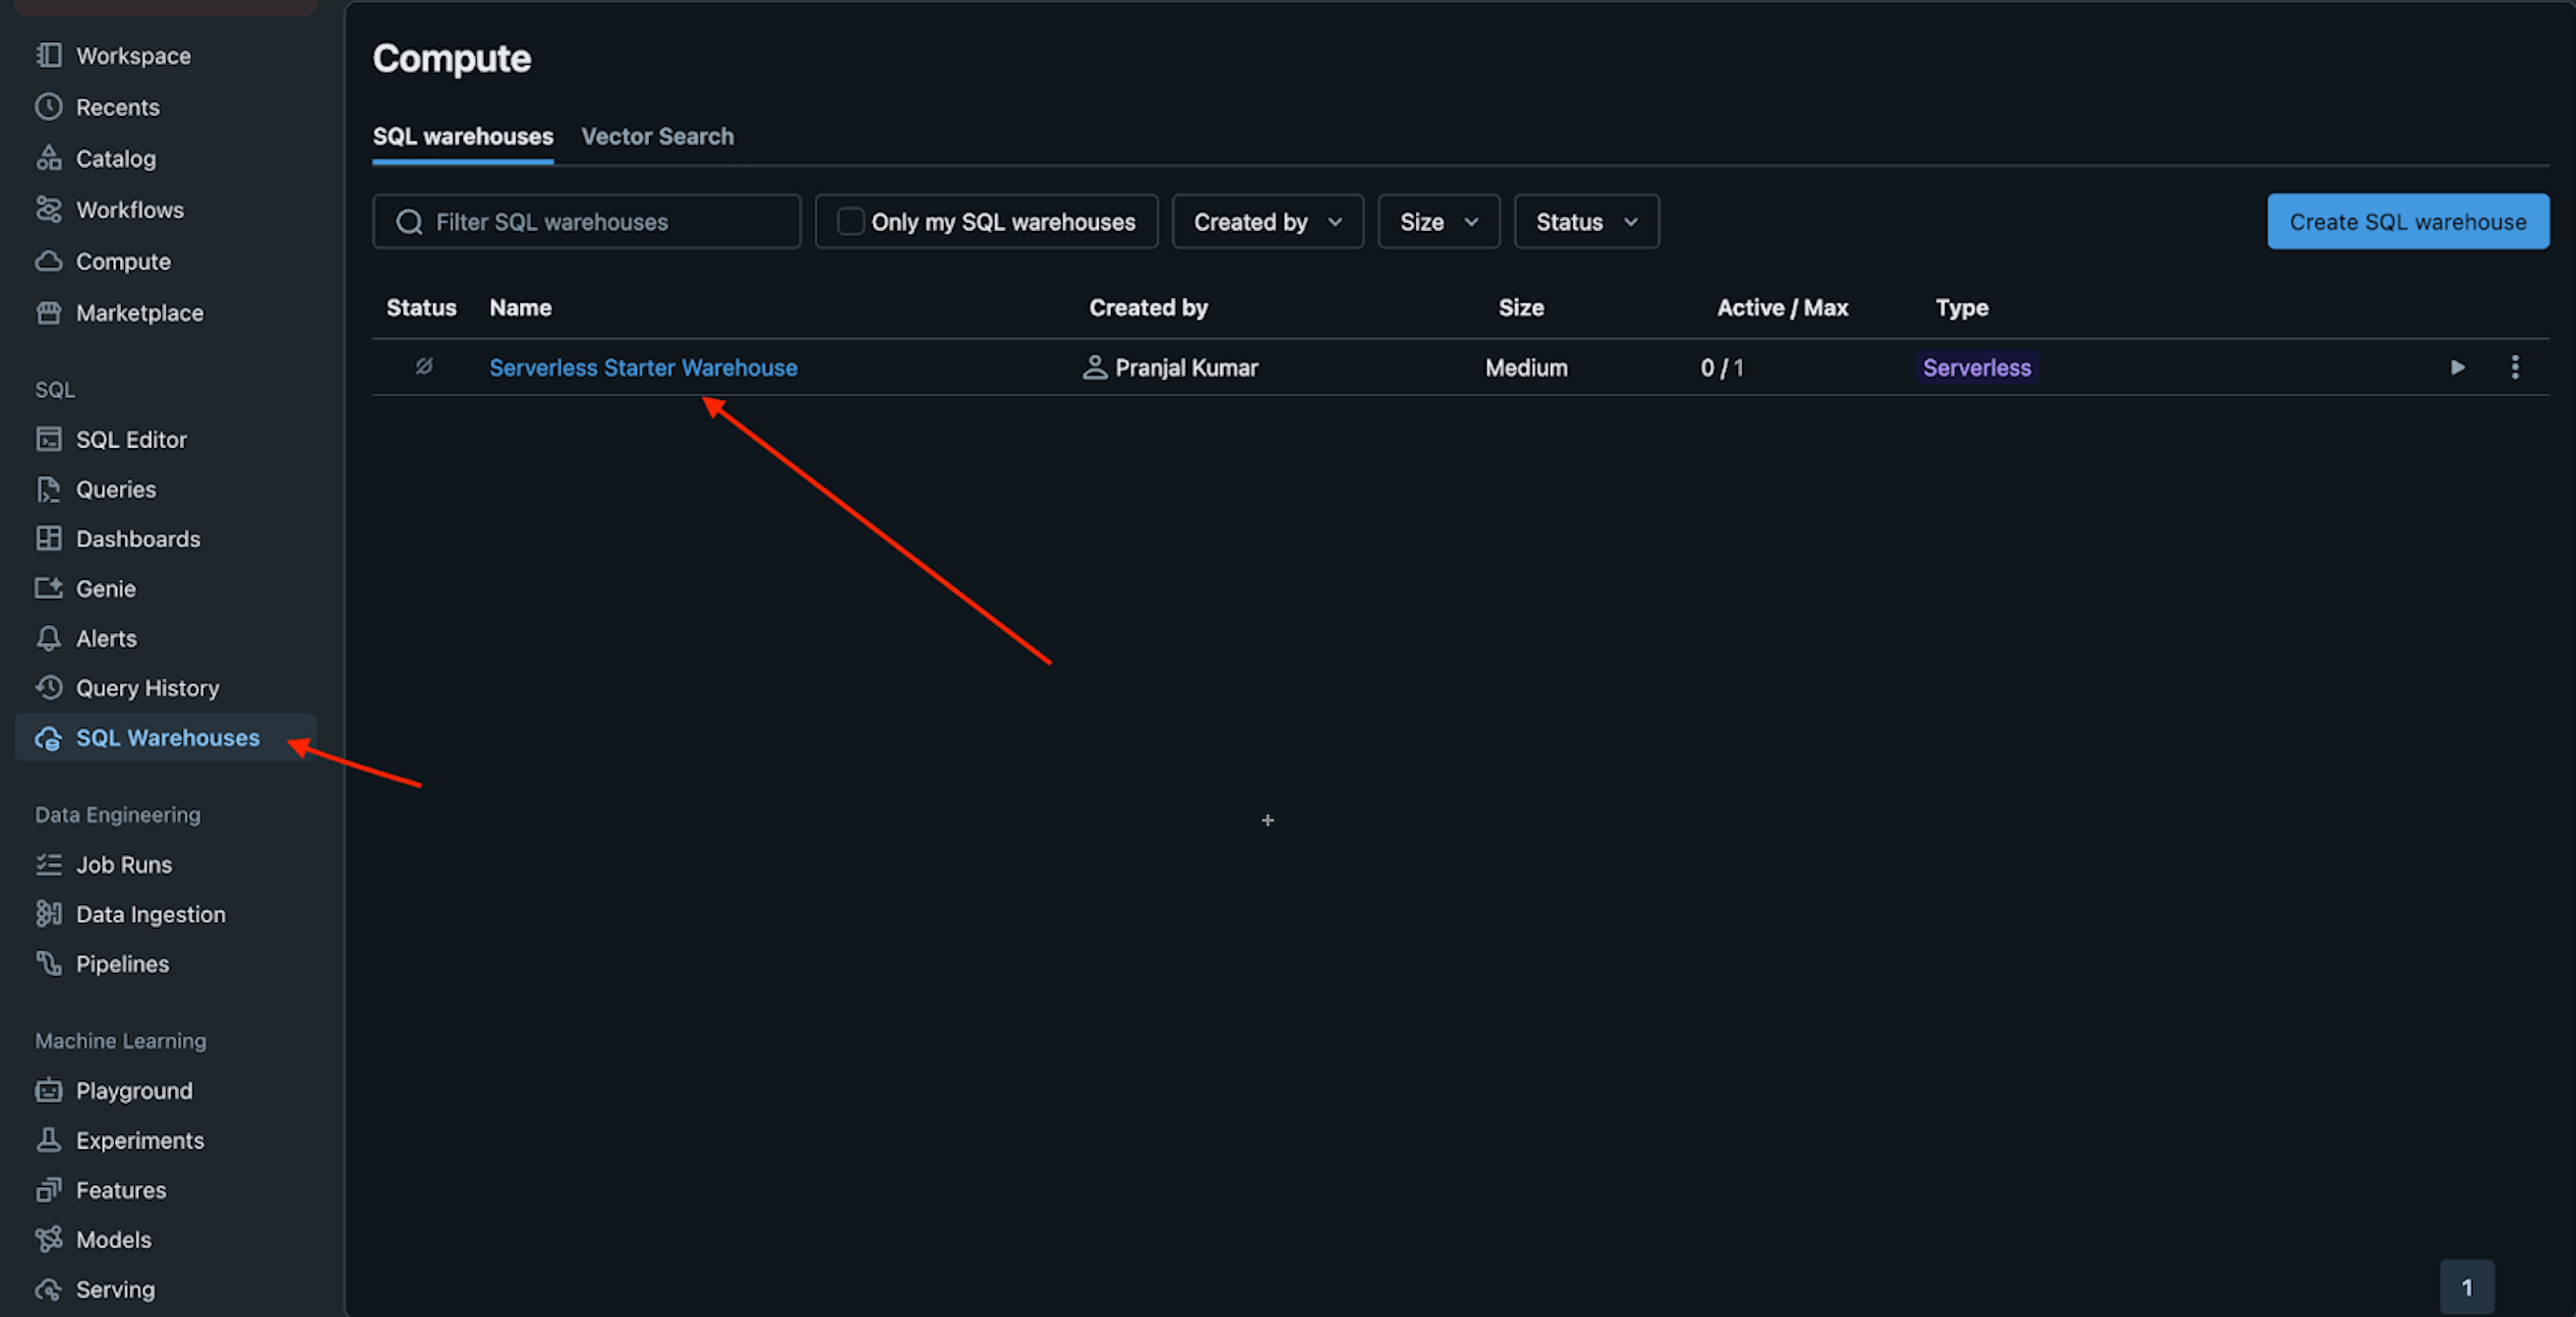This screenshot has height=1317, width=2576.
Task: Click the Active / Max column header
Action: tap(1782, 307)
